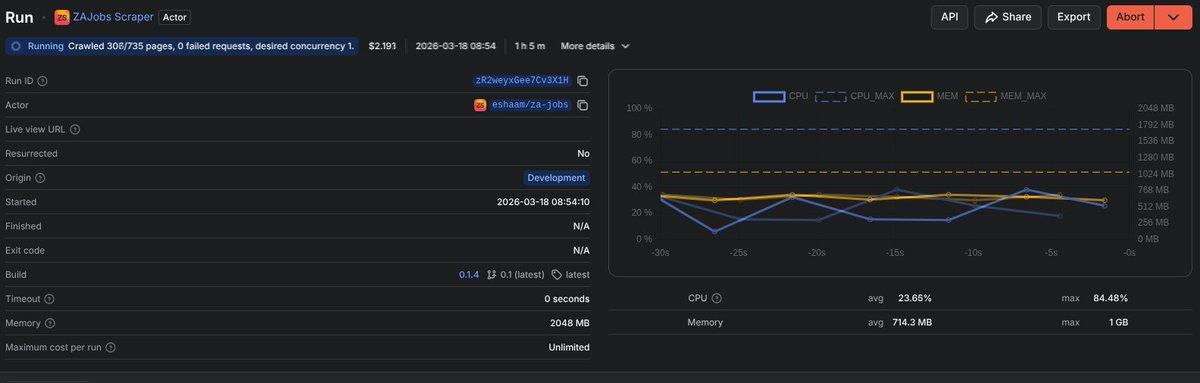
Task: Expand More details
Action: click(595, 46)
